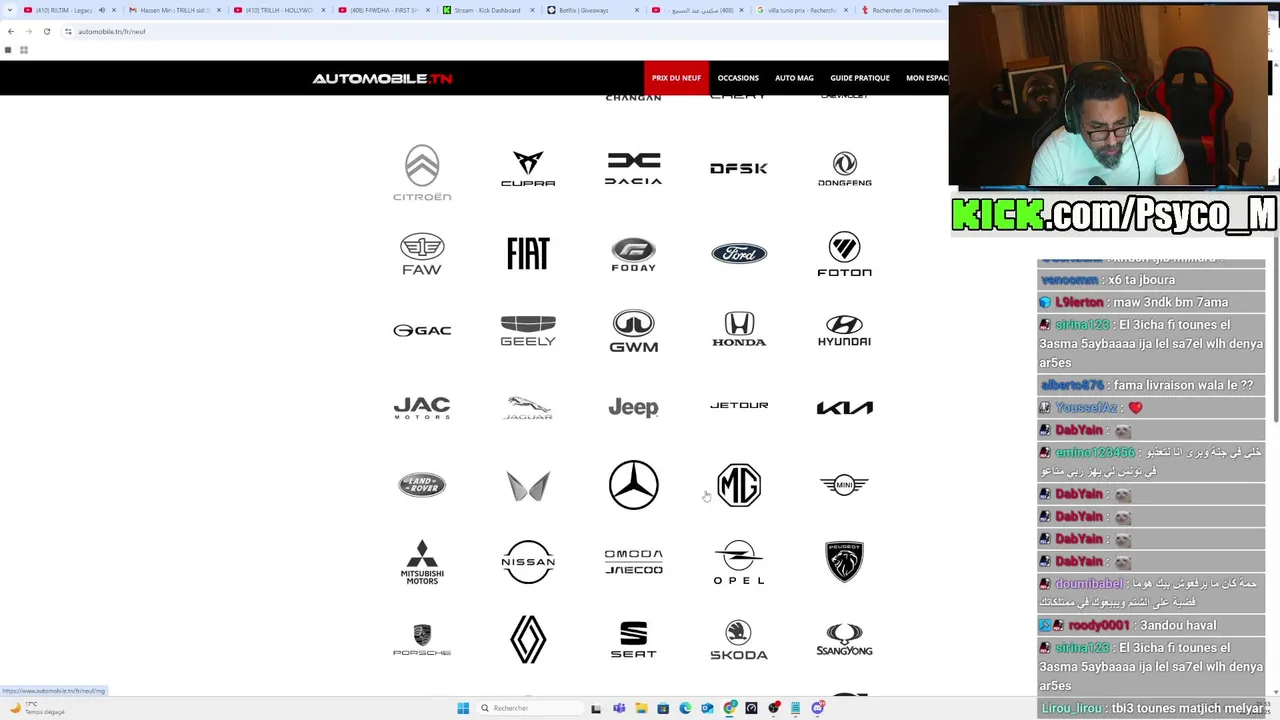
Task: Switch to villa tunis prix Google tab
Action: tap(803, 10)
